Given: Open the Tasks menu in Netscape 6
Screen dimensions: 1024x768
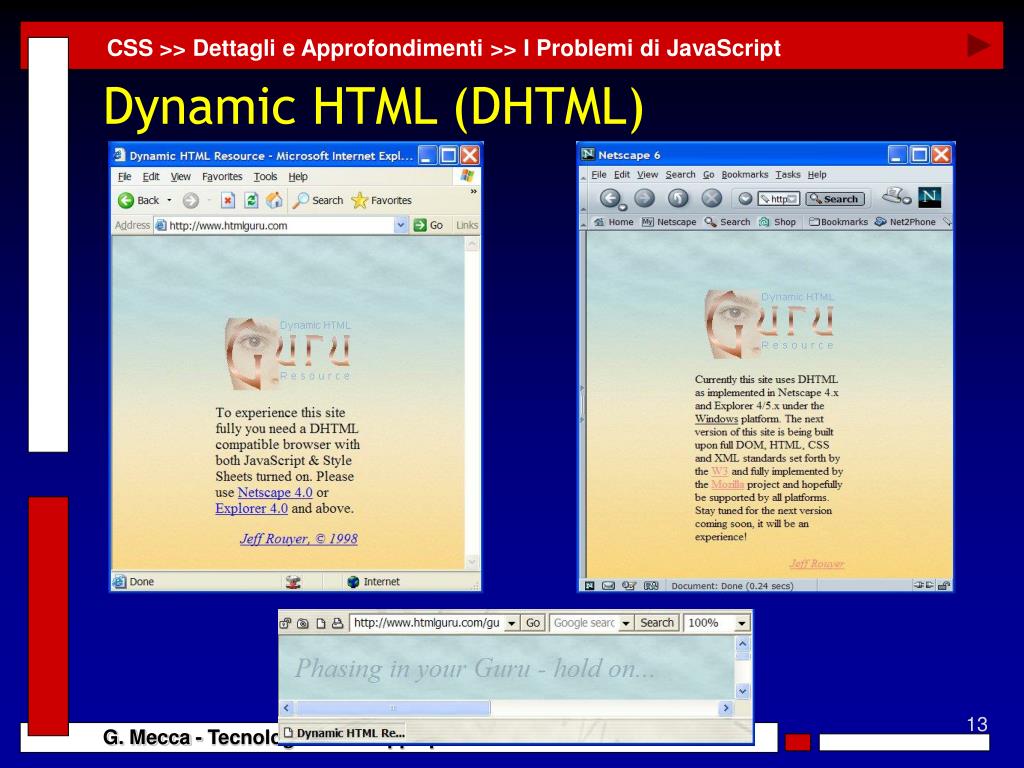Looking at the screenshot, I should click(788, 174).
